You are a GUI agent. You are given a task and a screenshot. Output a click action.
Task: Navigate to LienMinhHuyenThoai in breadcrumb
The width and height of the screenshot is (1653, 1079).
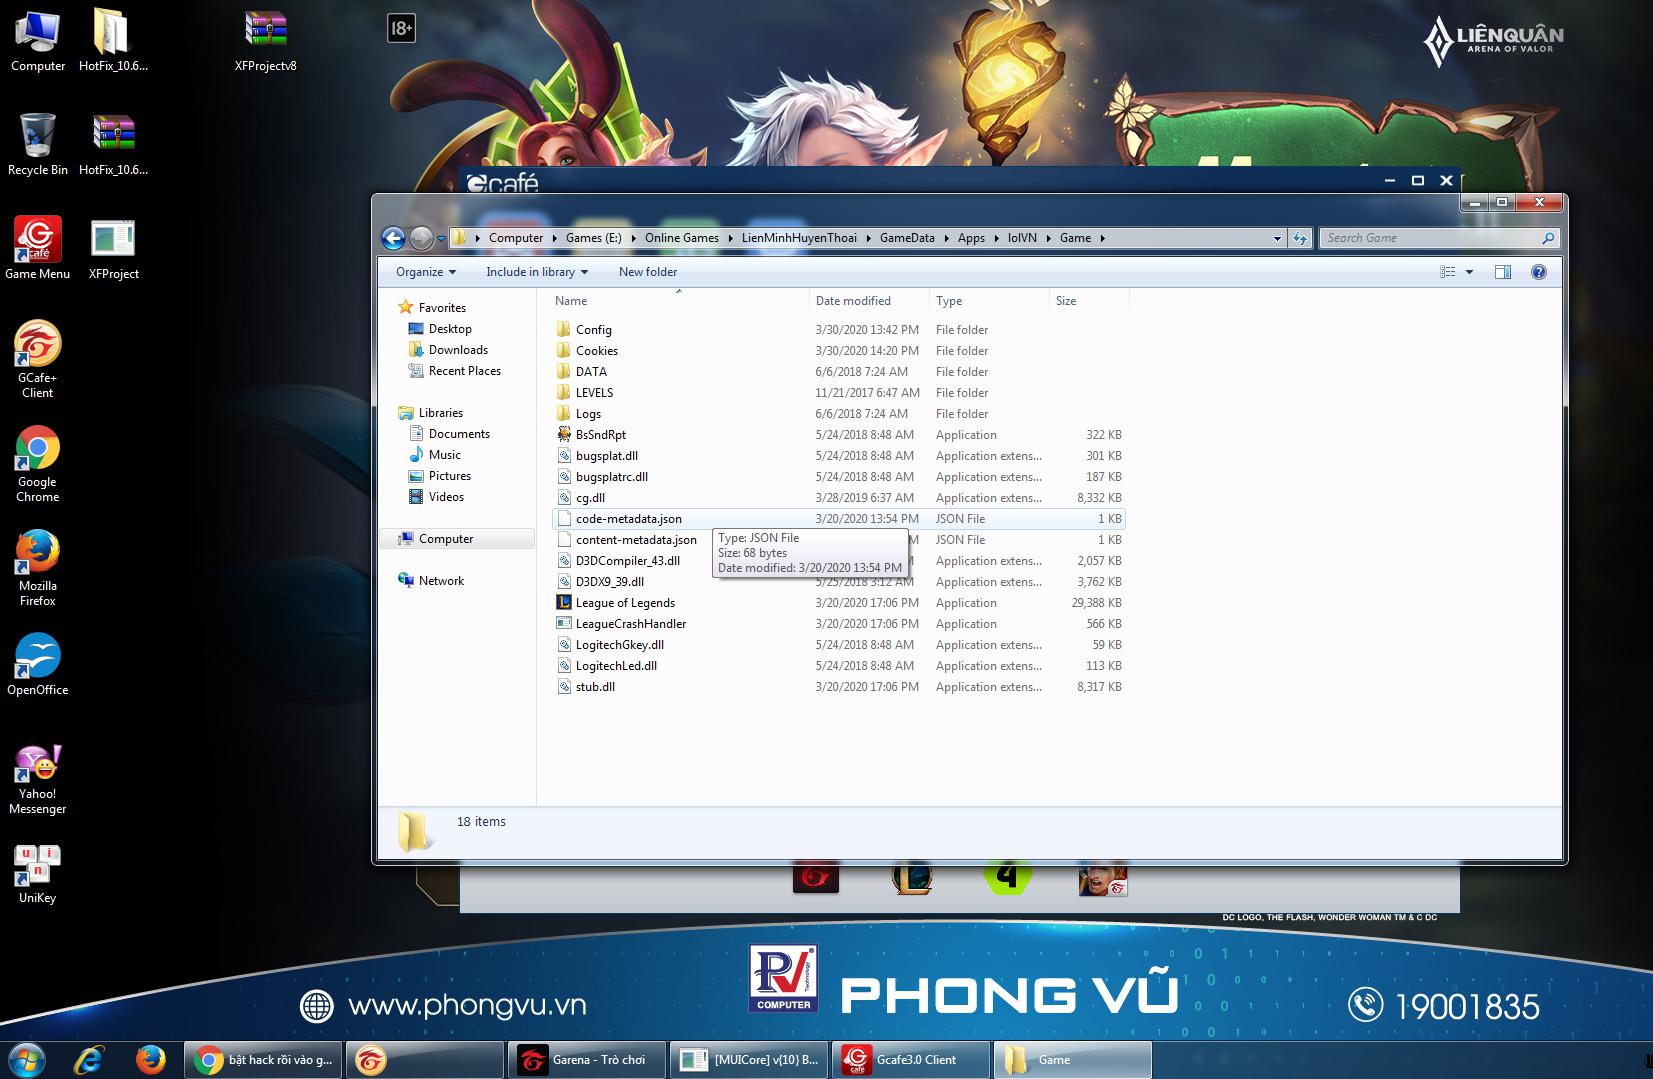click(799, 238)
